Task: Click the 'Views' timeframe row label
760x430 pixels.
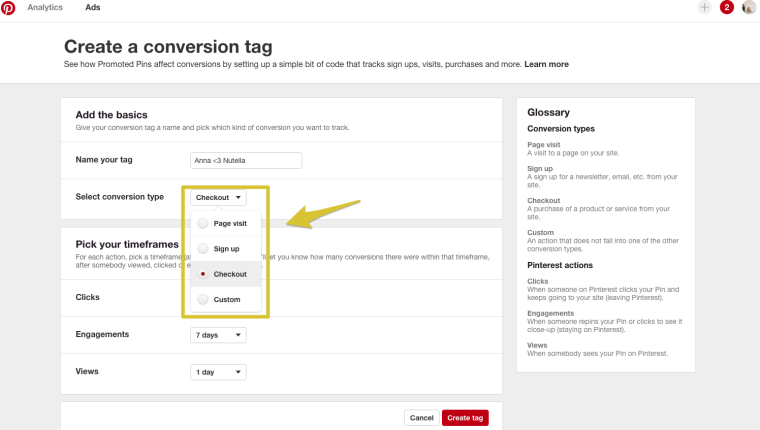Action: coord(87,371)
